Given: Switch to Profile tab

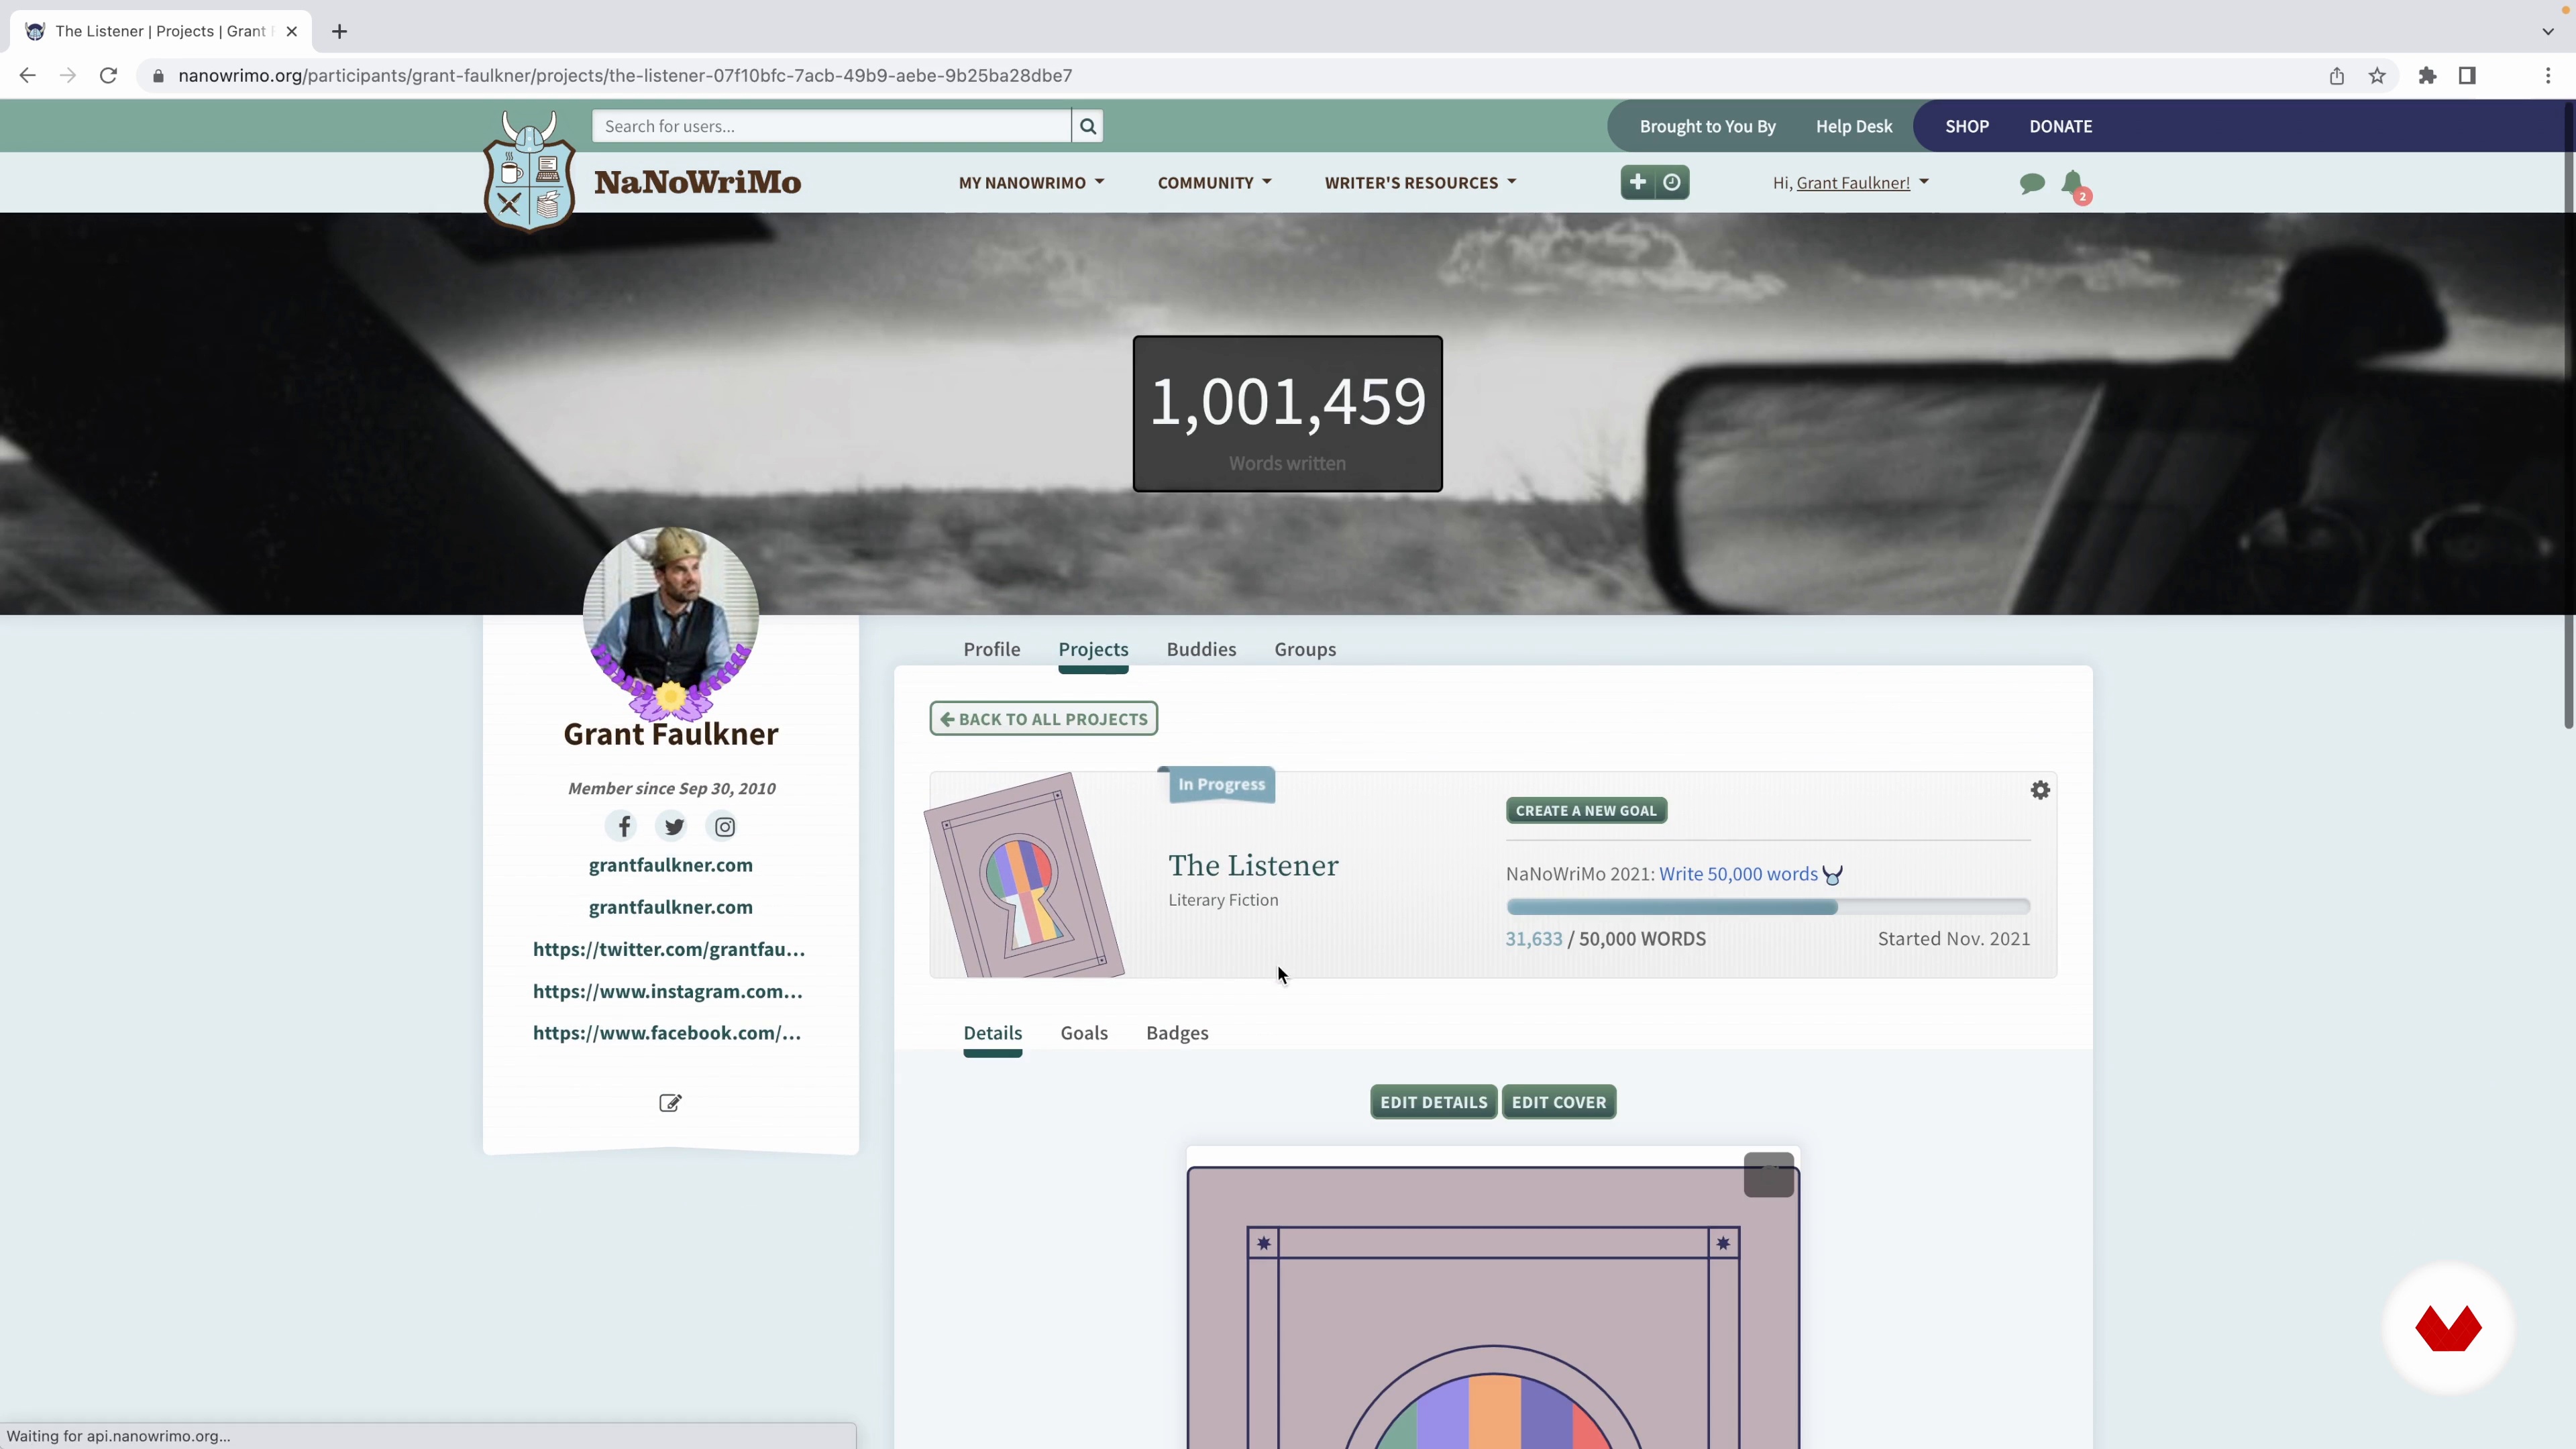Looking at the screenshot, I should coord(991,649).
